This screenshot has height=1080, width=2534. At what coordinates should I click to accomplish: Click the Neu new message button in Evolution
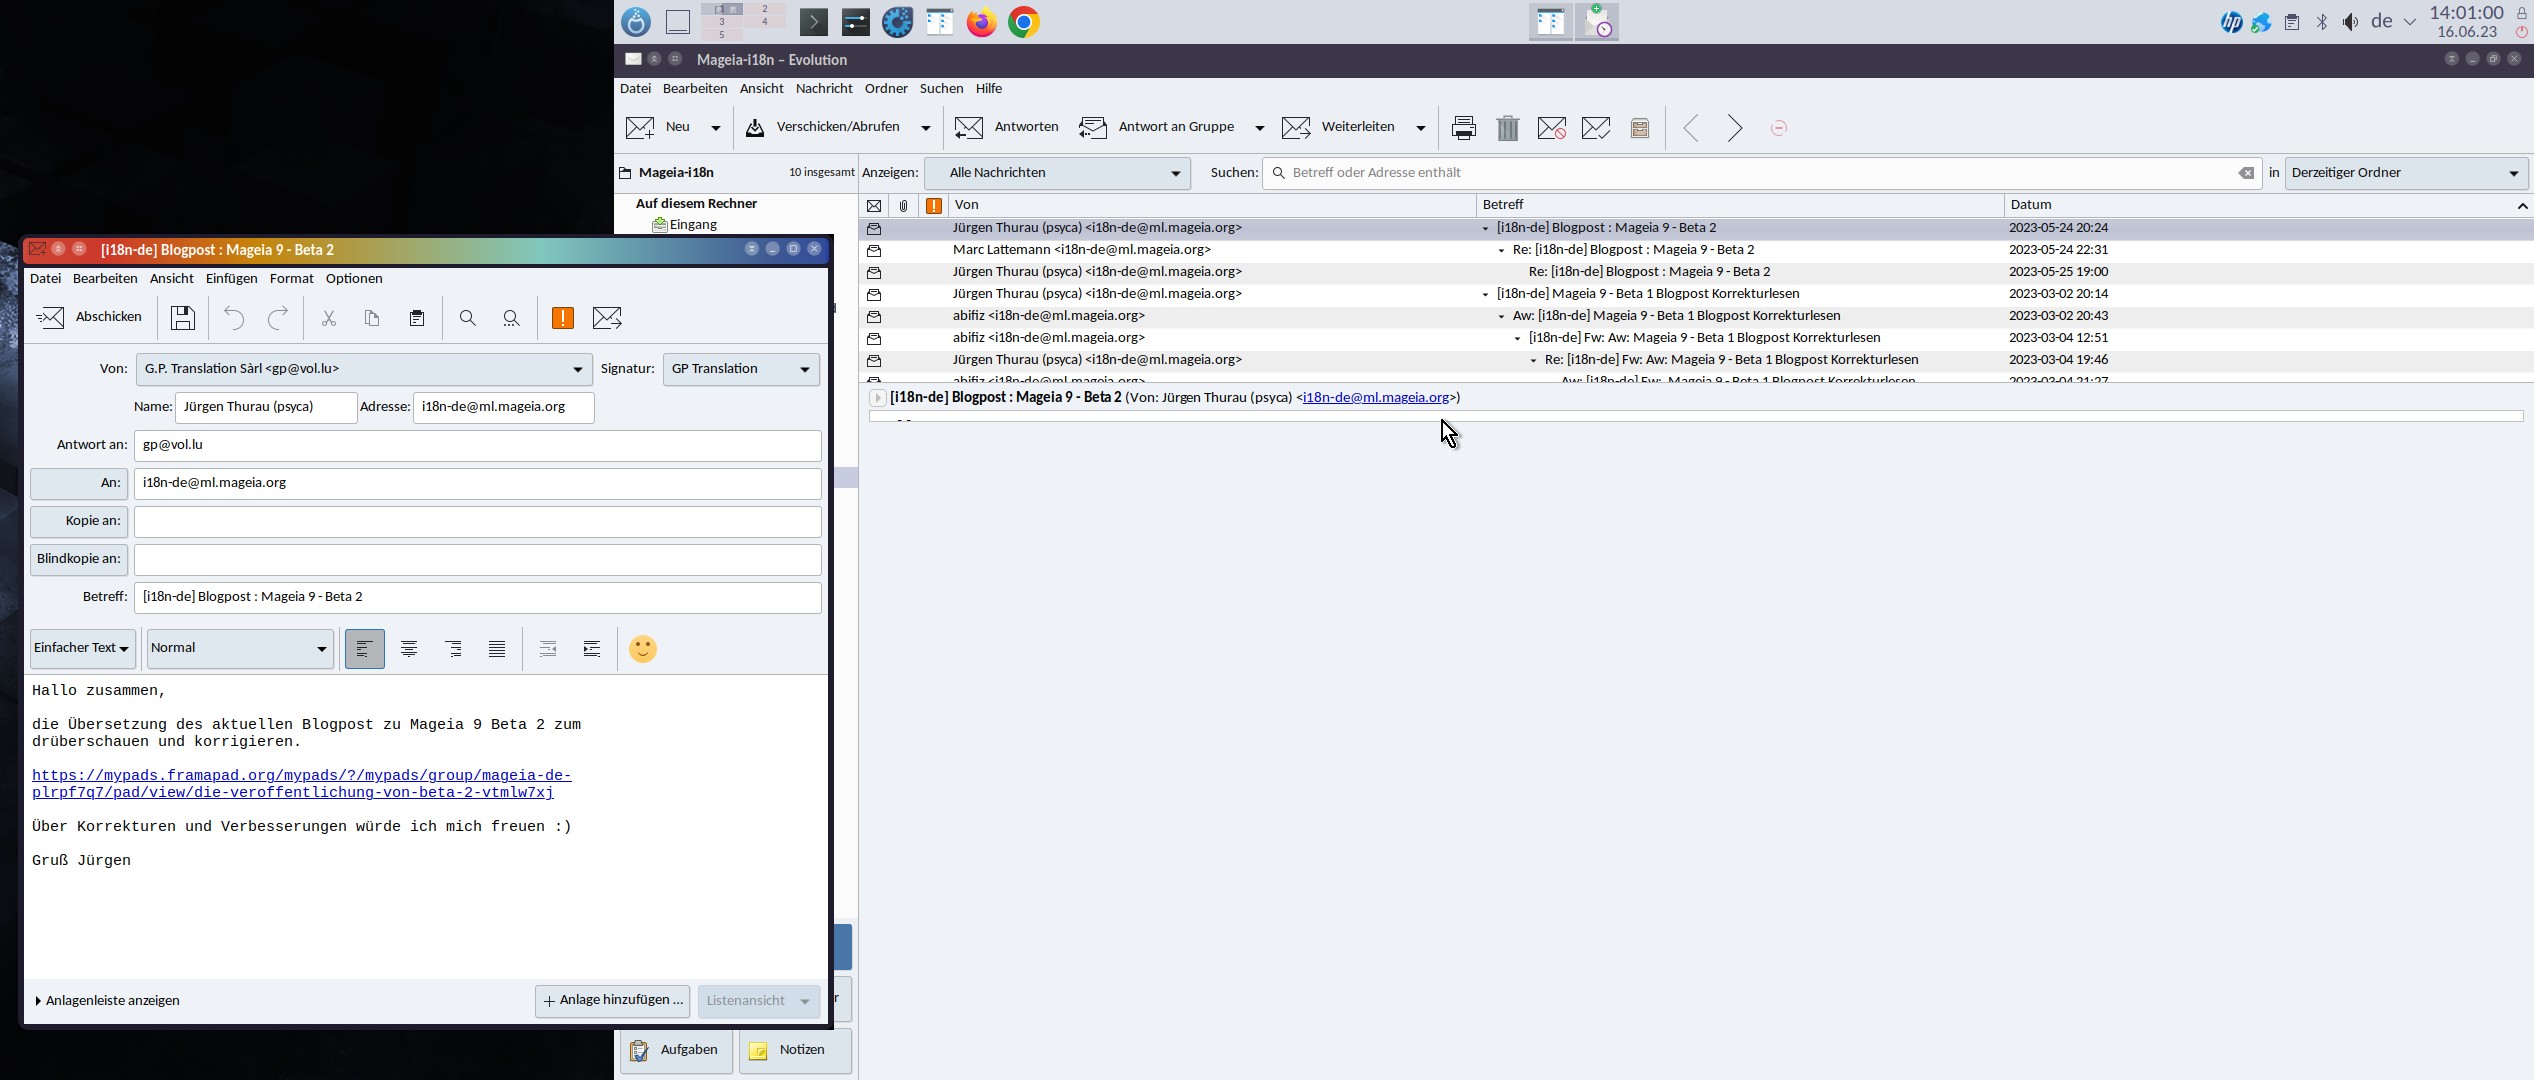point(658,127)
